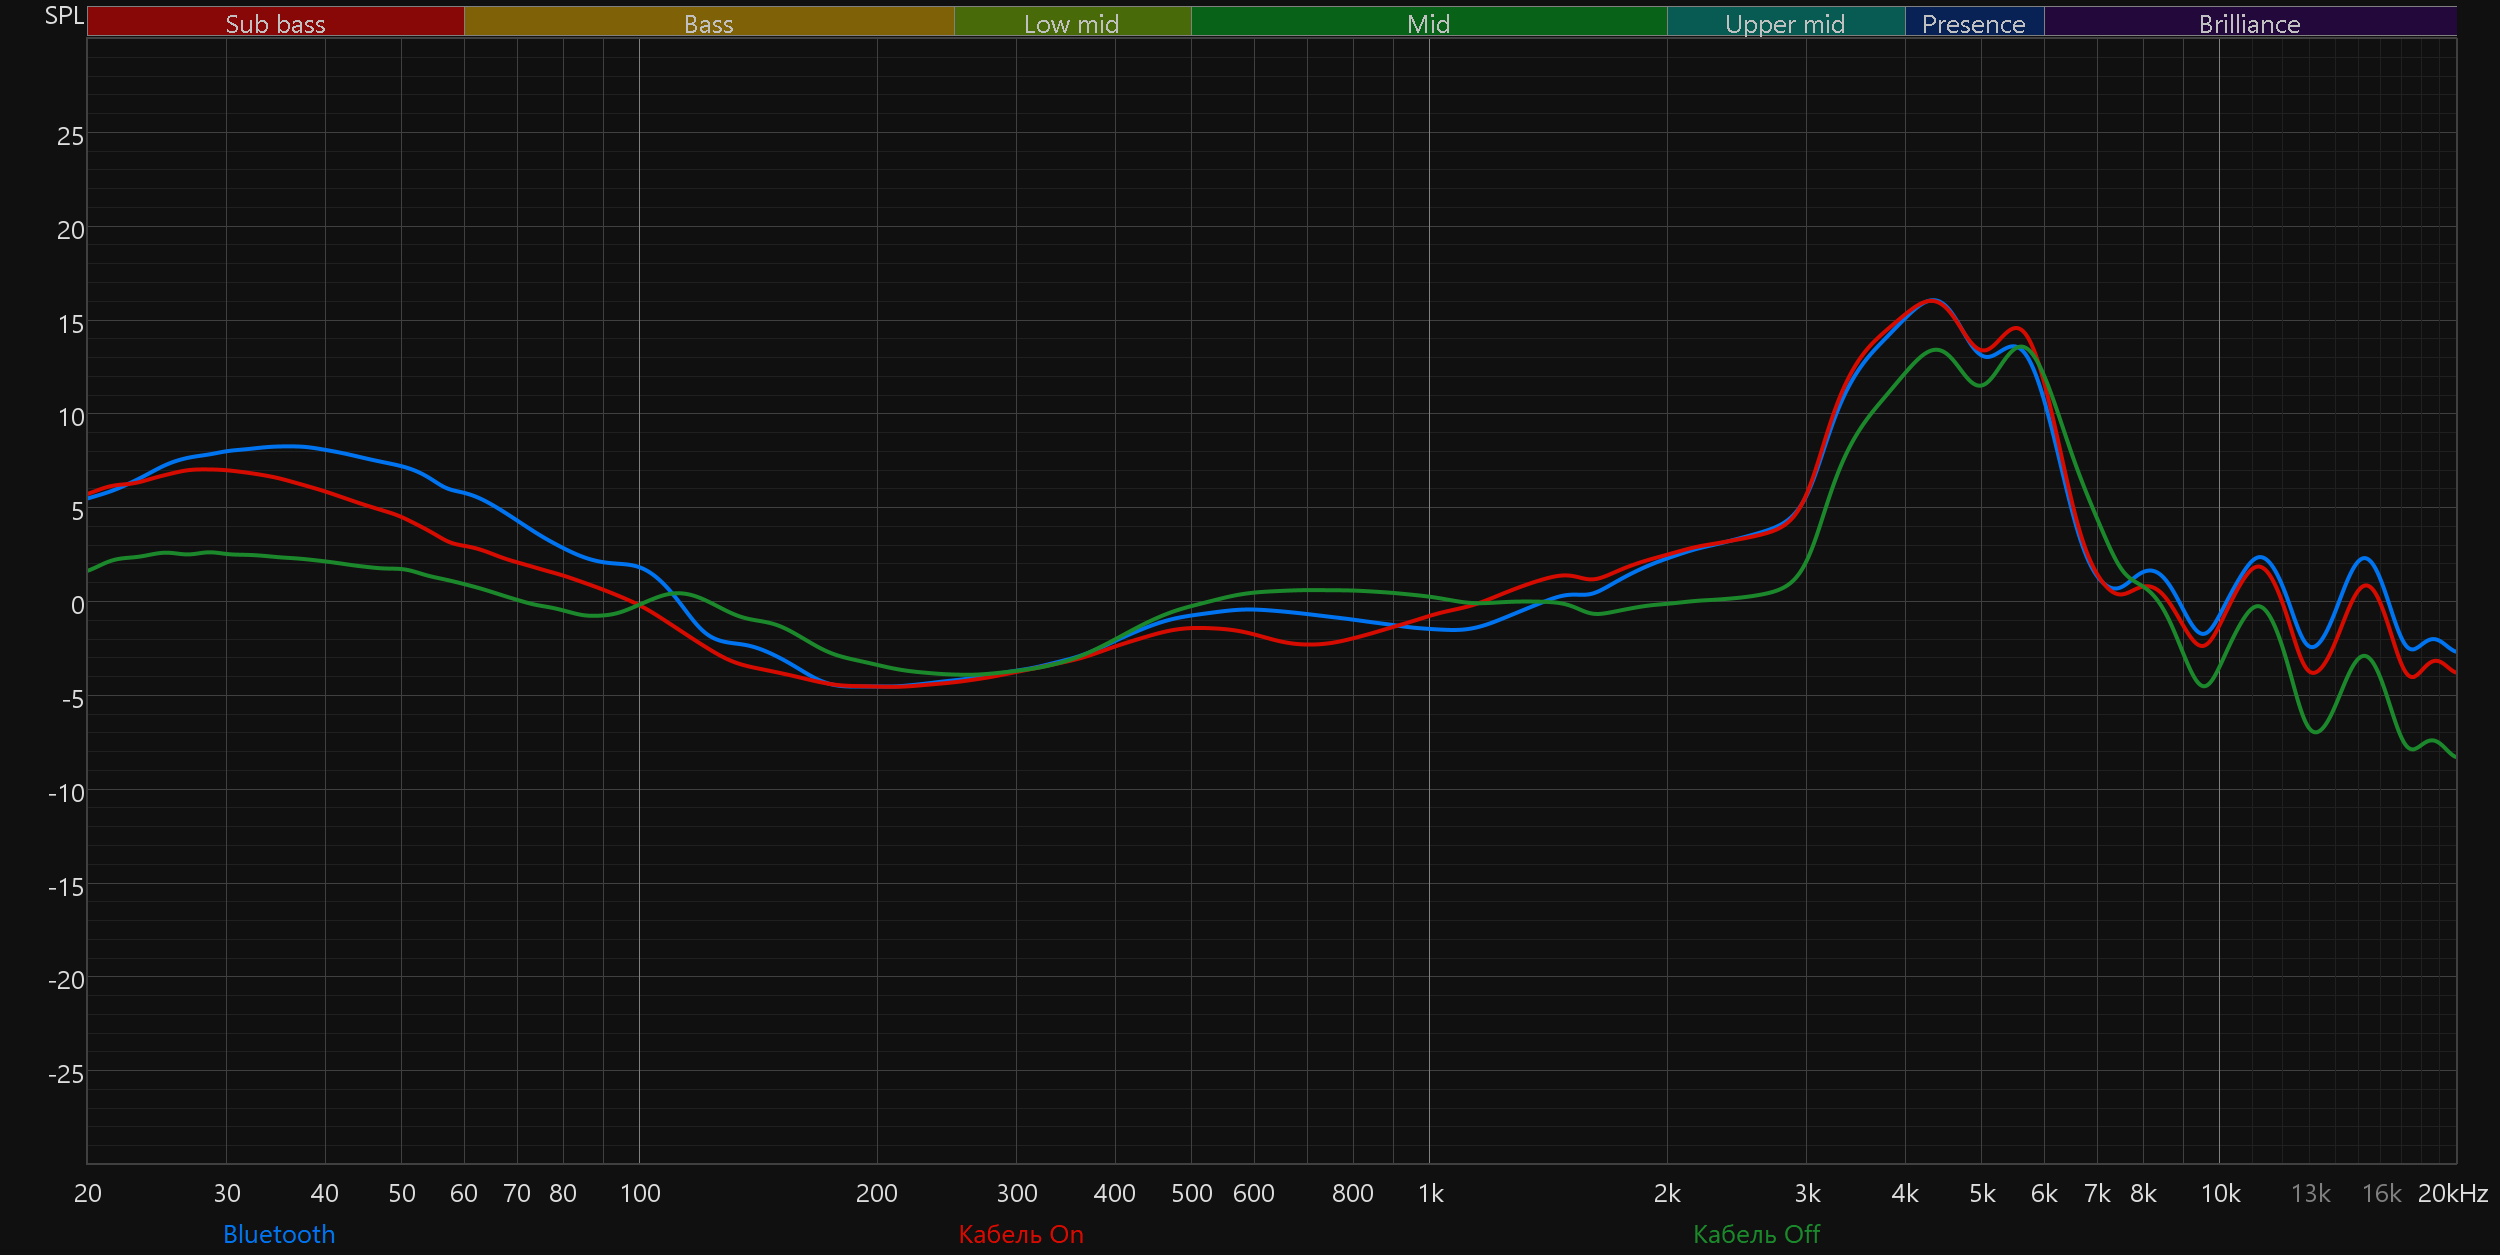Click the 25 dB SPL axis label
This screenshot has width=2500, height=1255.
[x=70, y=136]
